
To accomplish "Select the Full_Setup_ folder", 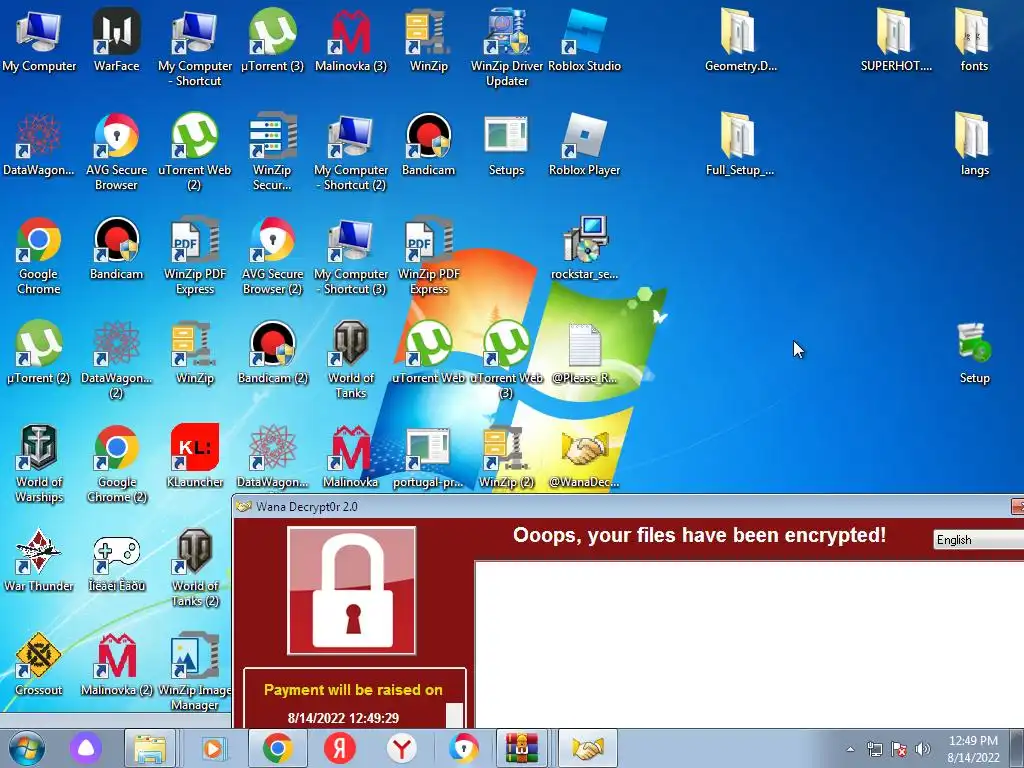I will pos(740,144).
